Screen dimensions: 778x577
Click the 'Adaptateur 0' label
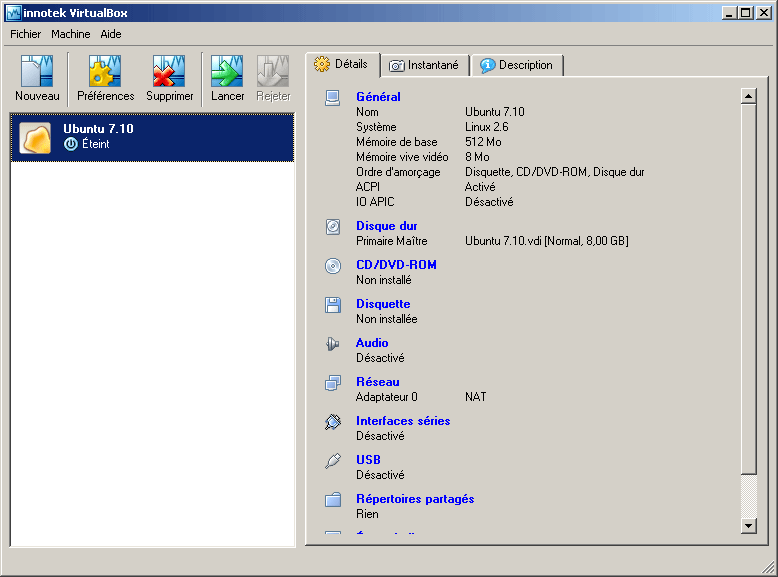pyautogui.click(x=387, y=397)
